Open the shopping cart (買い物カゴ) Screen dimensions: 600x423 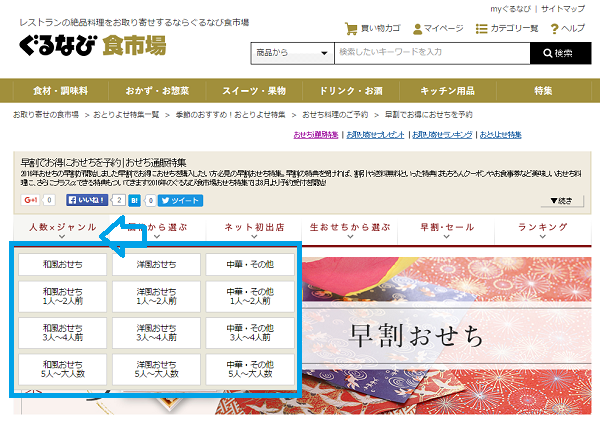372,28
